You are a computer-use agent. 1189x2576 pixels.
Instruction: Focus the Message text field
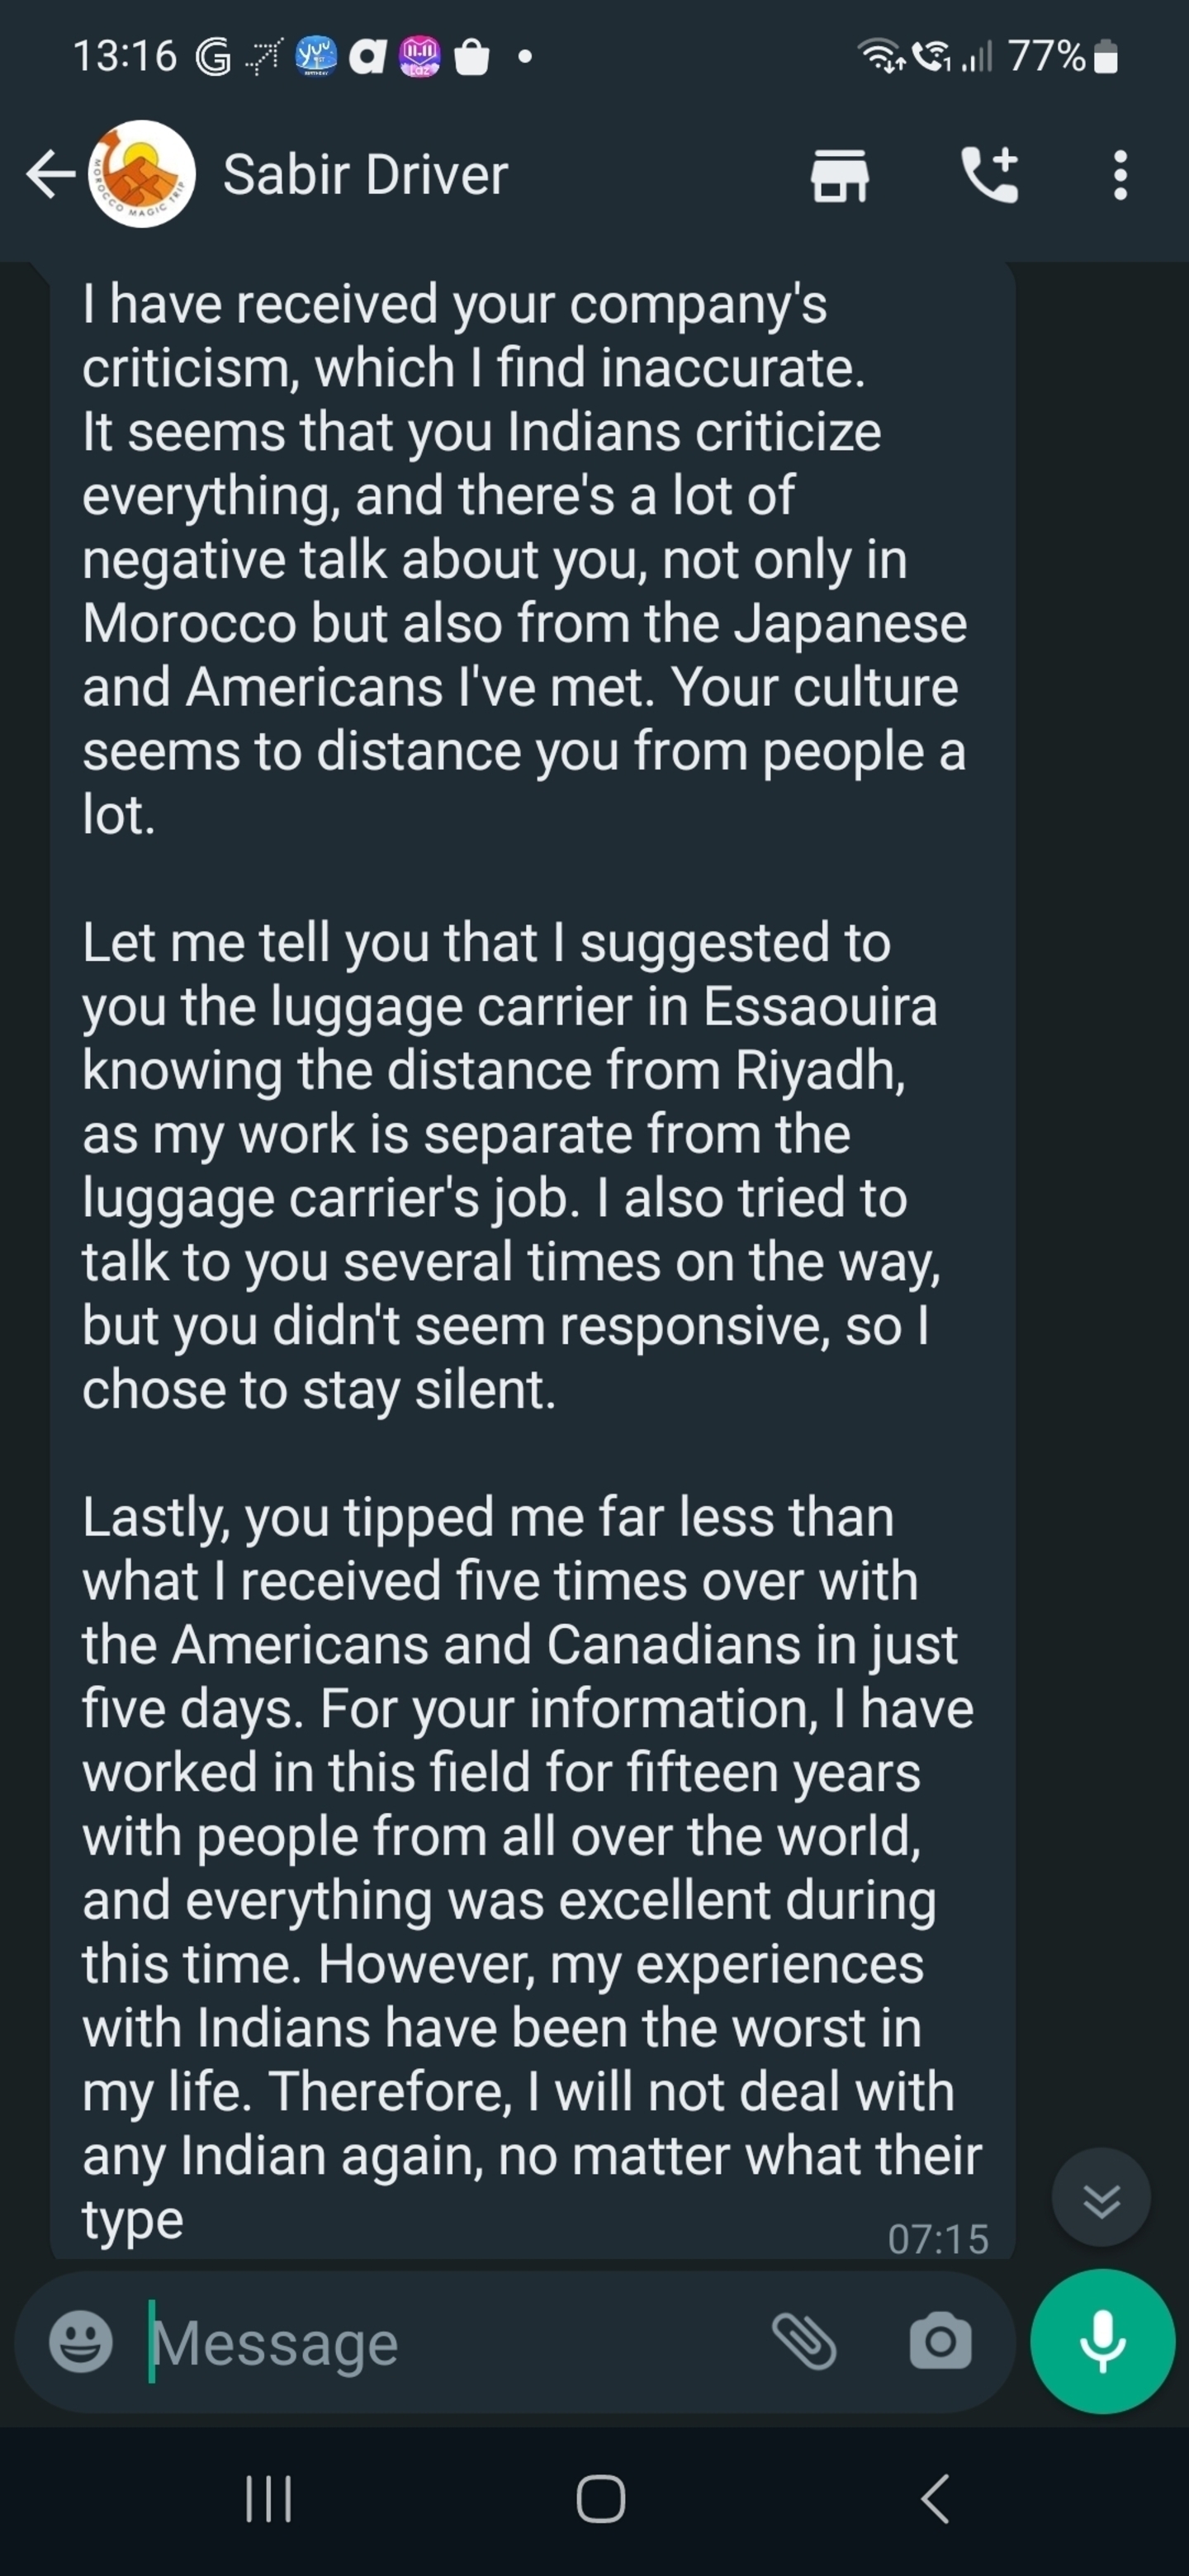point(450,2342)
